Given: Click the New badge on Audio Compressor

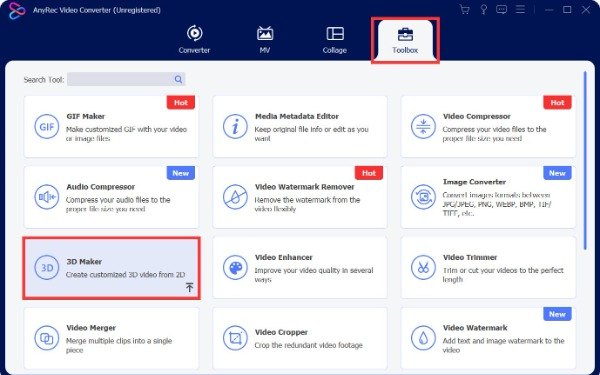Looking at the screenshot, I should coord(181,173).
